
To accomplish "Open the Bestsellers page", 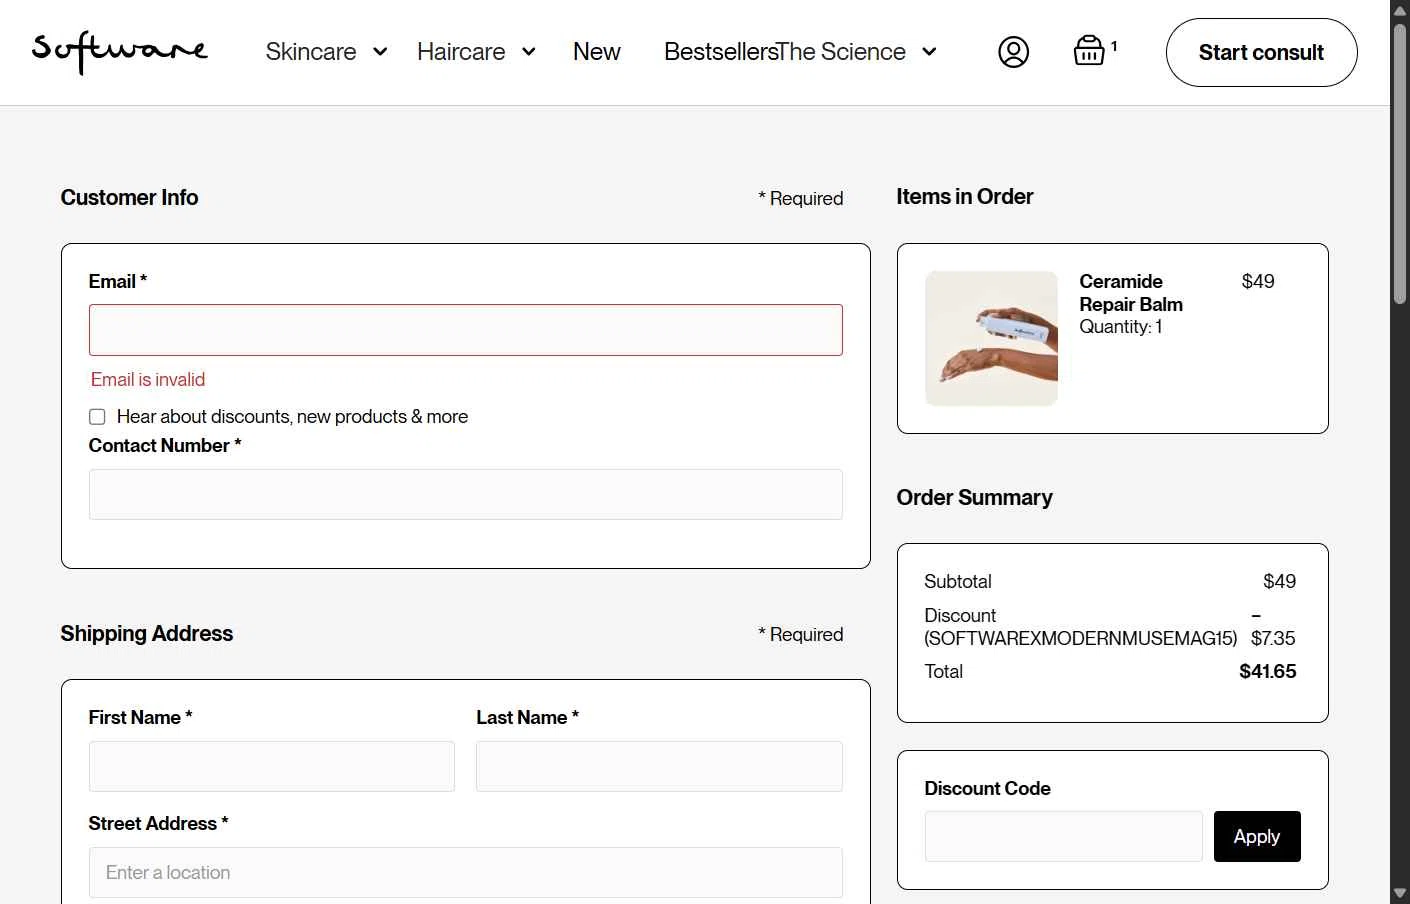I will pos(720,52).
